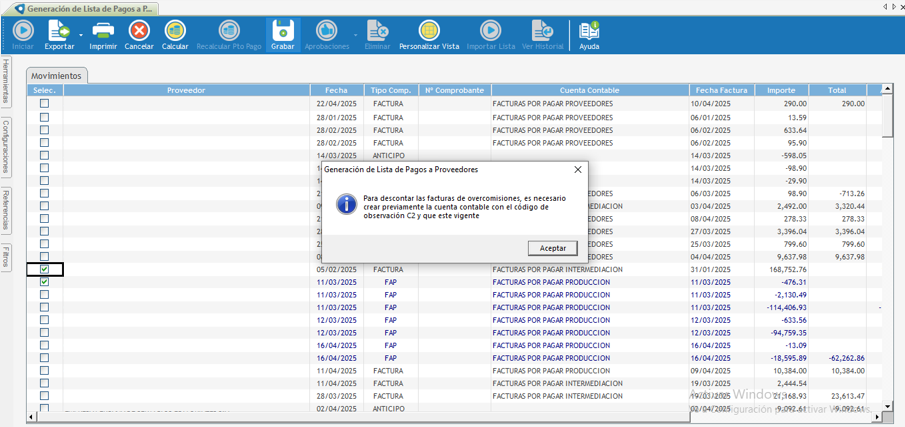Expand the Exportar dropdown arrow
Screen dimensions: 905x427
tap(81, 36)
